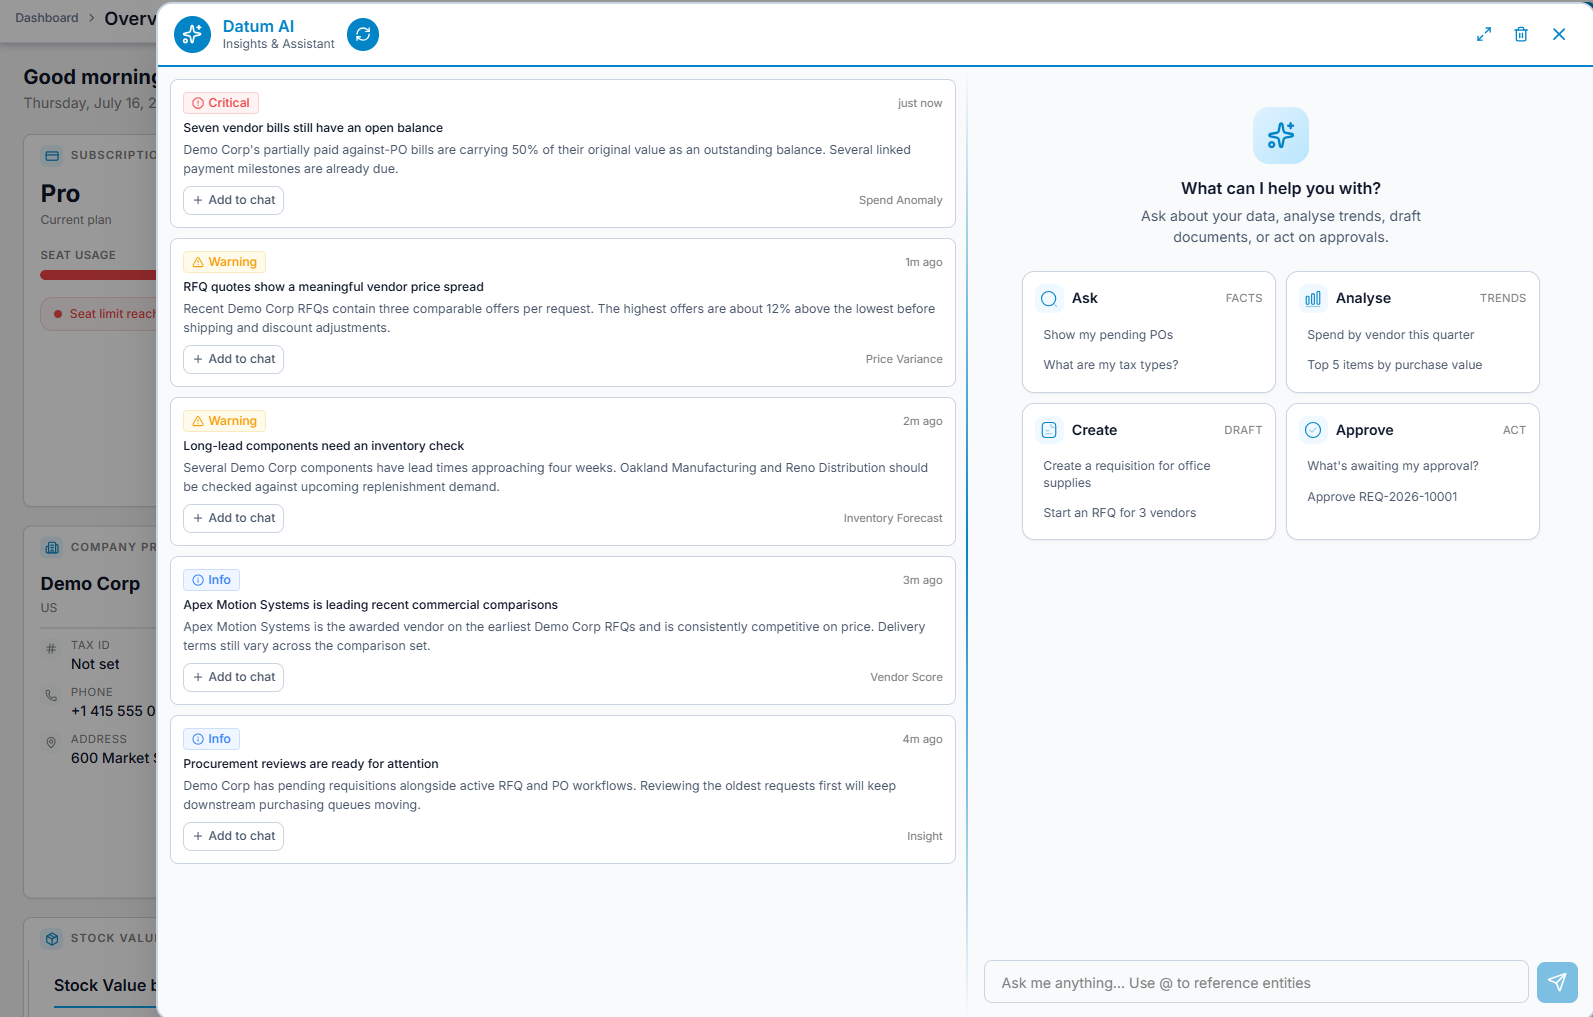Add the long-lead components insight to chat
Image resolution: width=1593 pixels, height=1017 pixels.
(233, 518)
